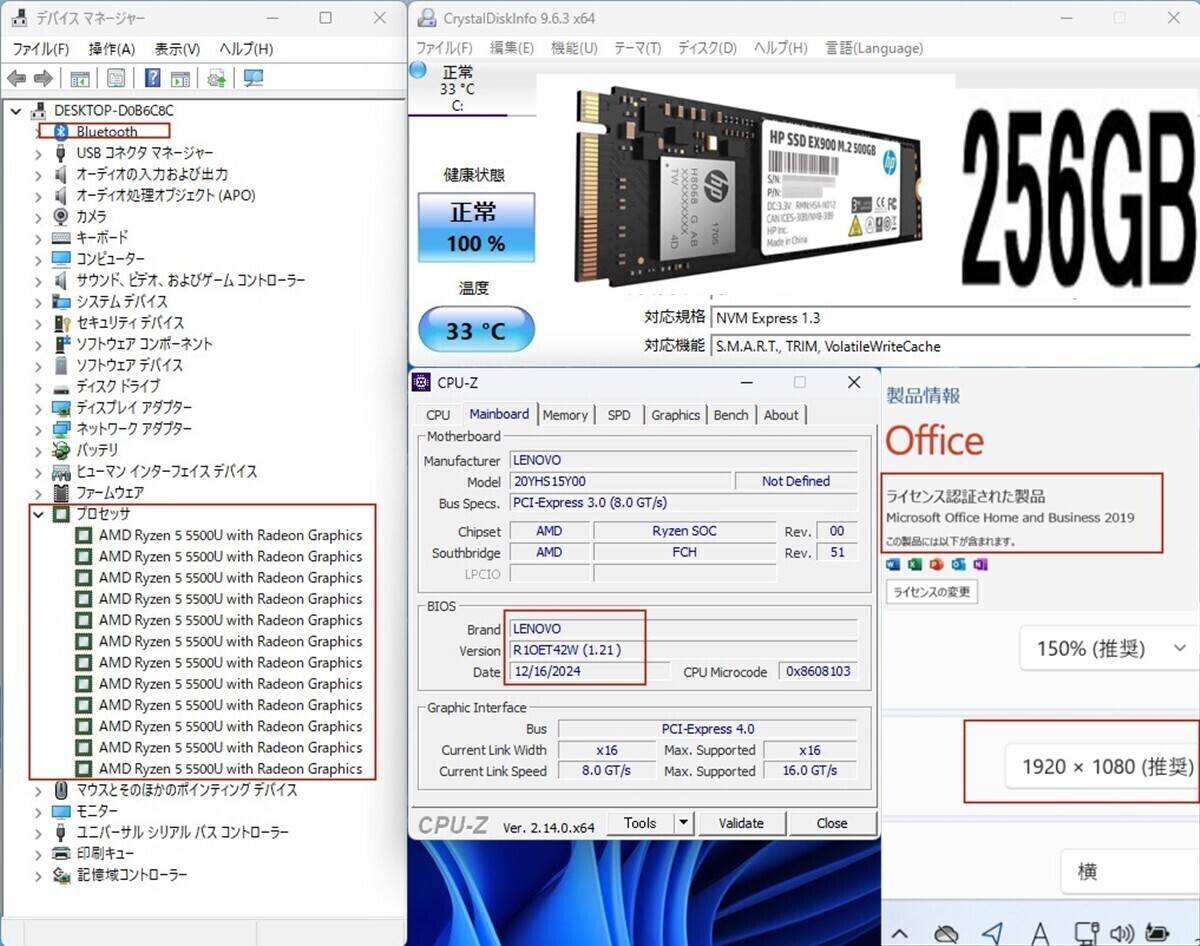Open 操作(A) menu in Device Manager
Viewport: 1200px width, 946px height.
(x=112, y=49)
